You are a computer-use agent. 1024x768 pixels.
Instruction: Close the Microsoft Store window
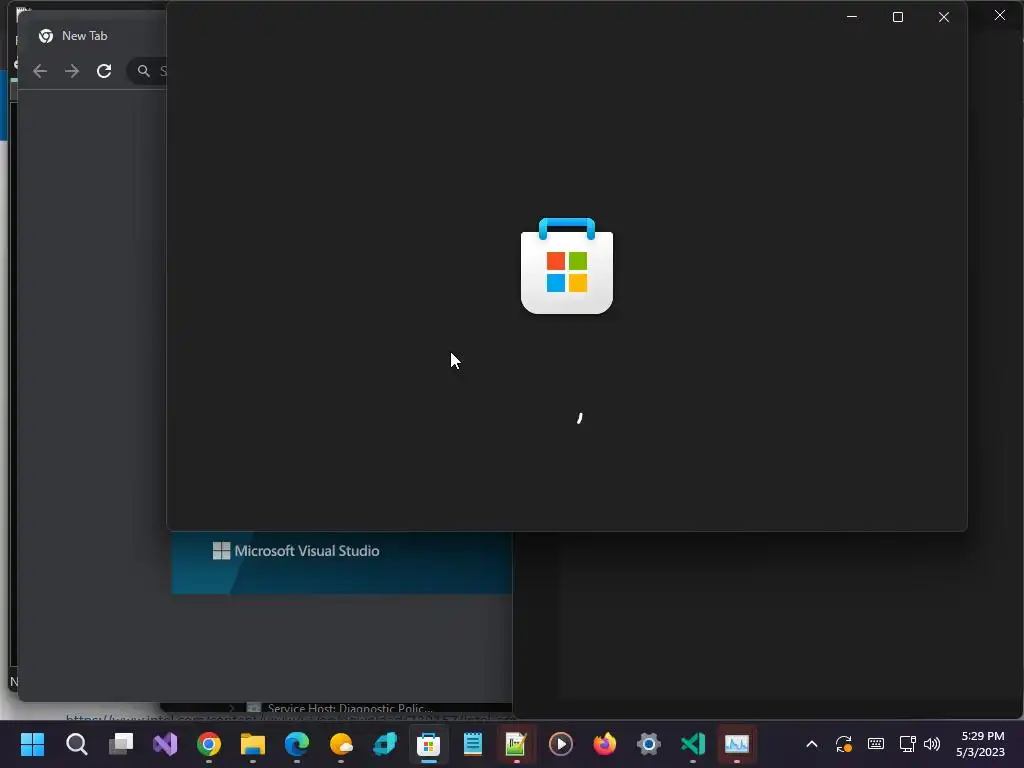[x=944, y=17]
